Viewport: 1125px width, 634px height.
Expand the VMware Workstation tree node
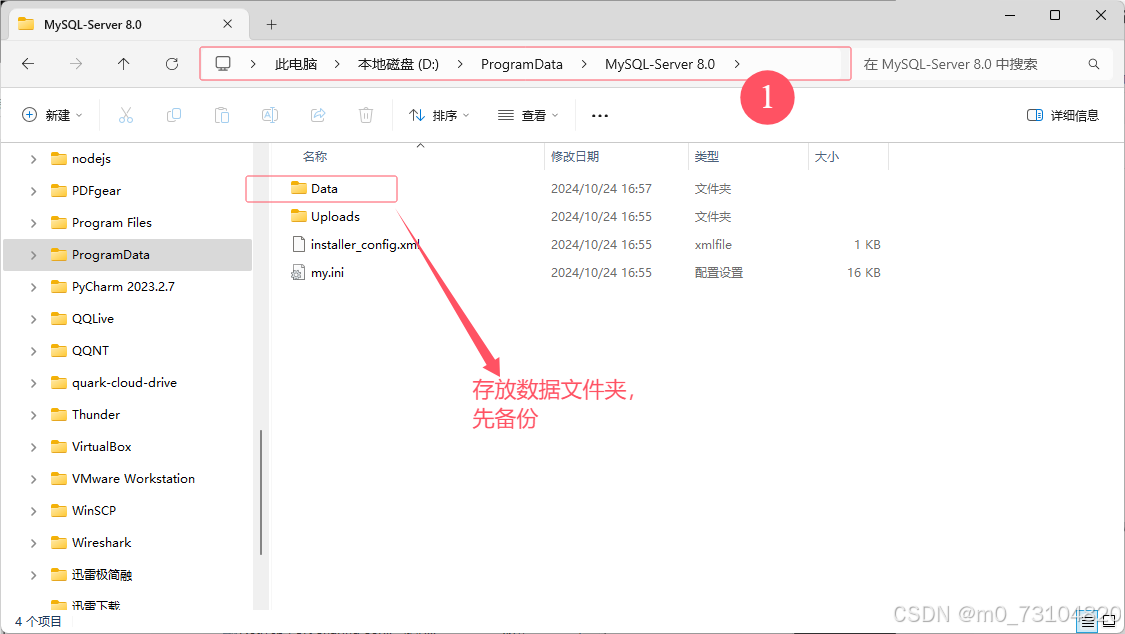point(33,479)
